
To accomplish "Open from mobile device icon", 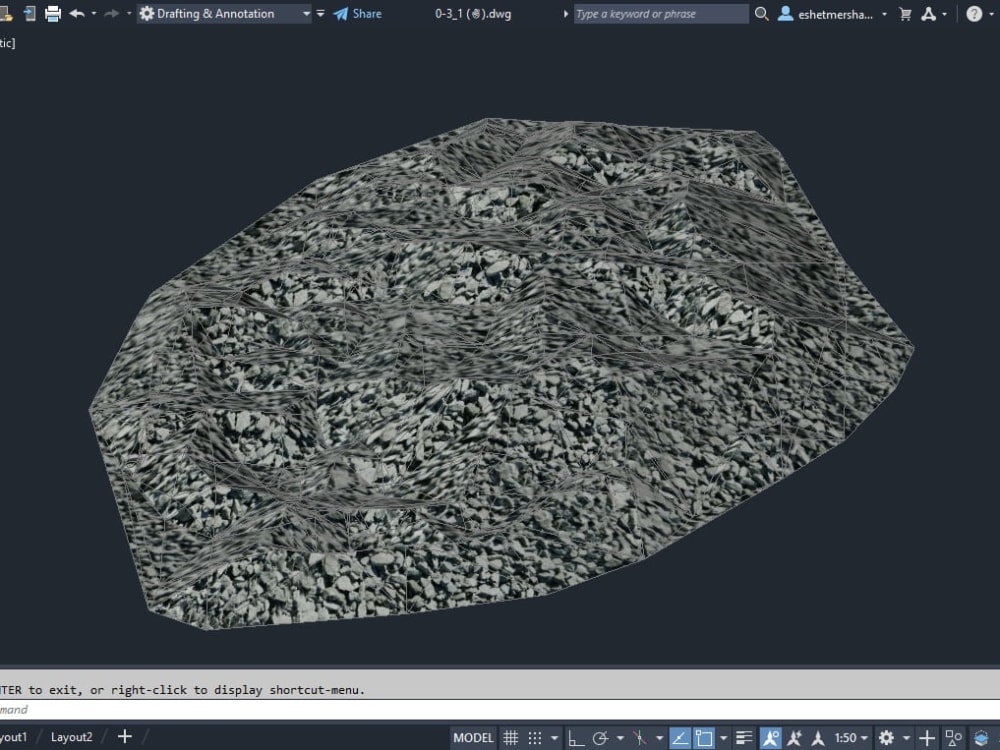I will tap(30, 13).
